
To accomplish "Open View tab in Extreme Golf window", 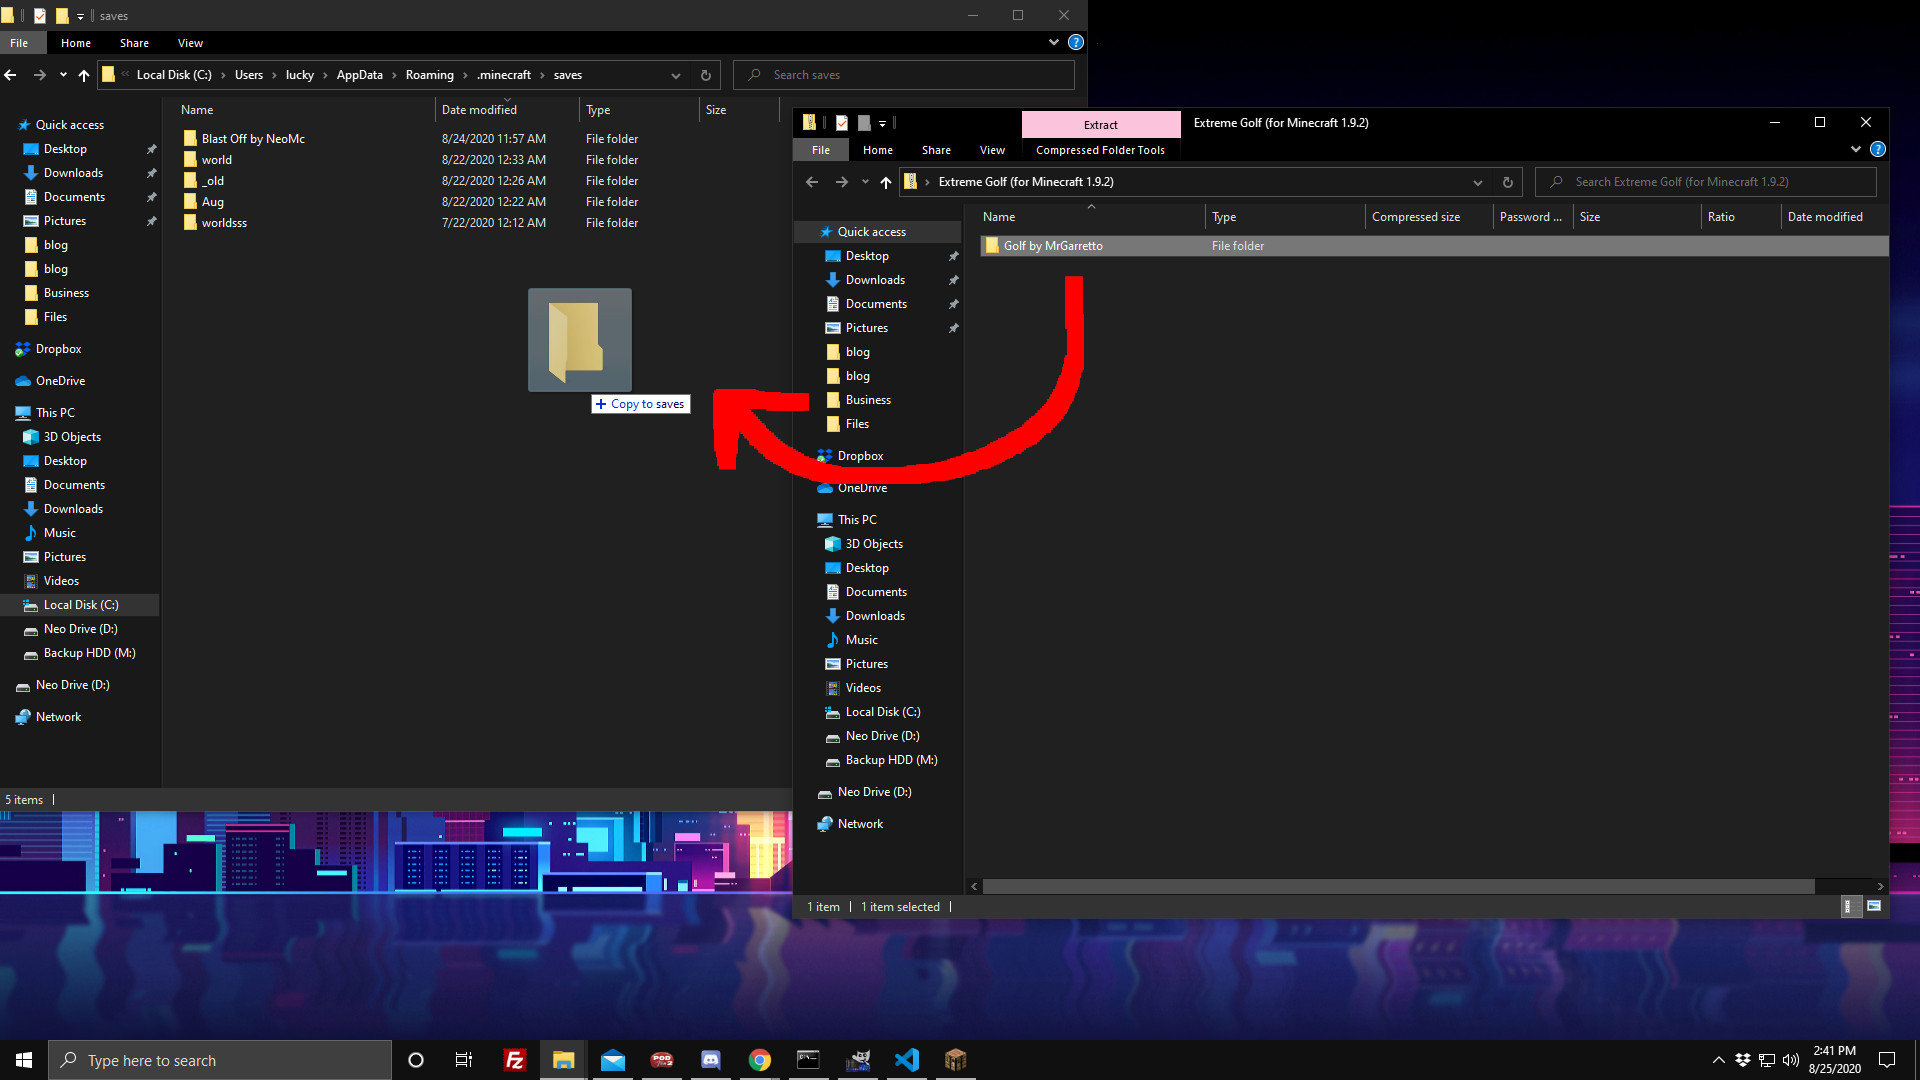I will (x=992, y=150).
